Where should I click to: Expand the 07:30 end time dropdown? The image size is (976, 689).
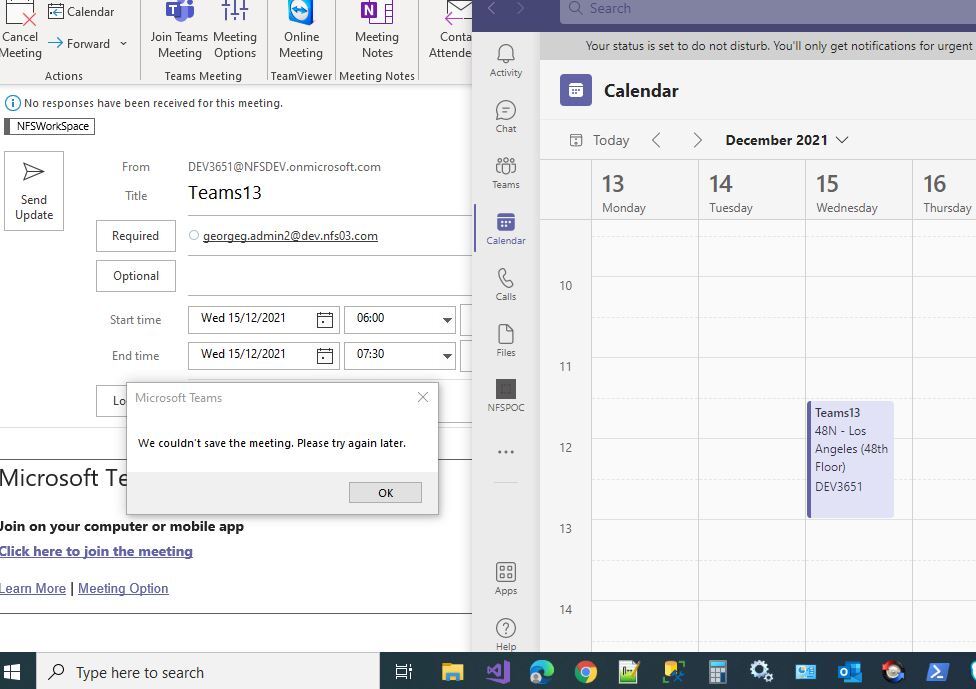pyautogui.click(x=447, y=356)
